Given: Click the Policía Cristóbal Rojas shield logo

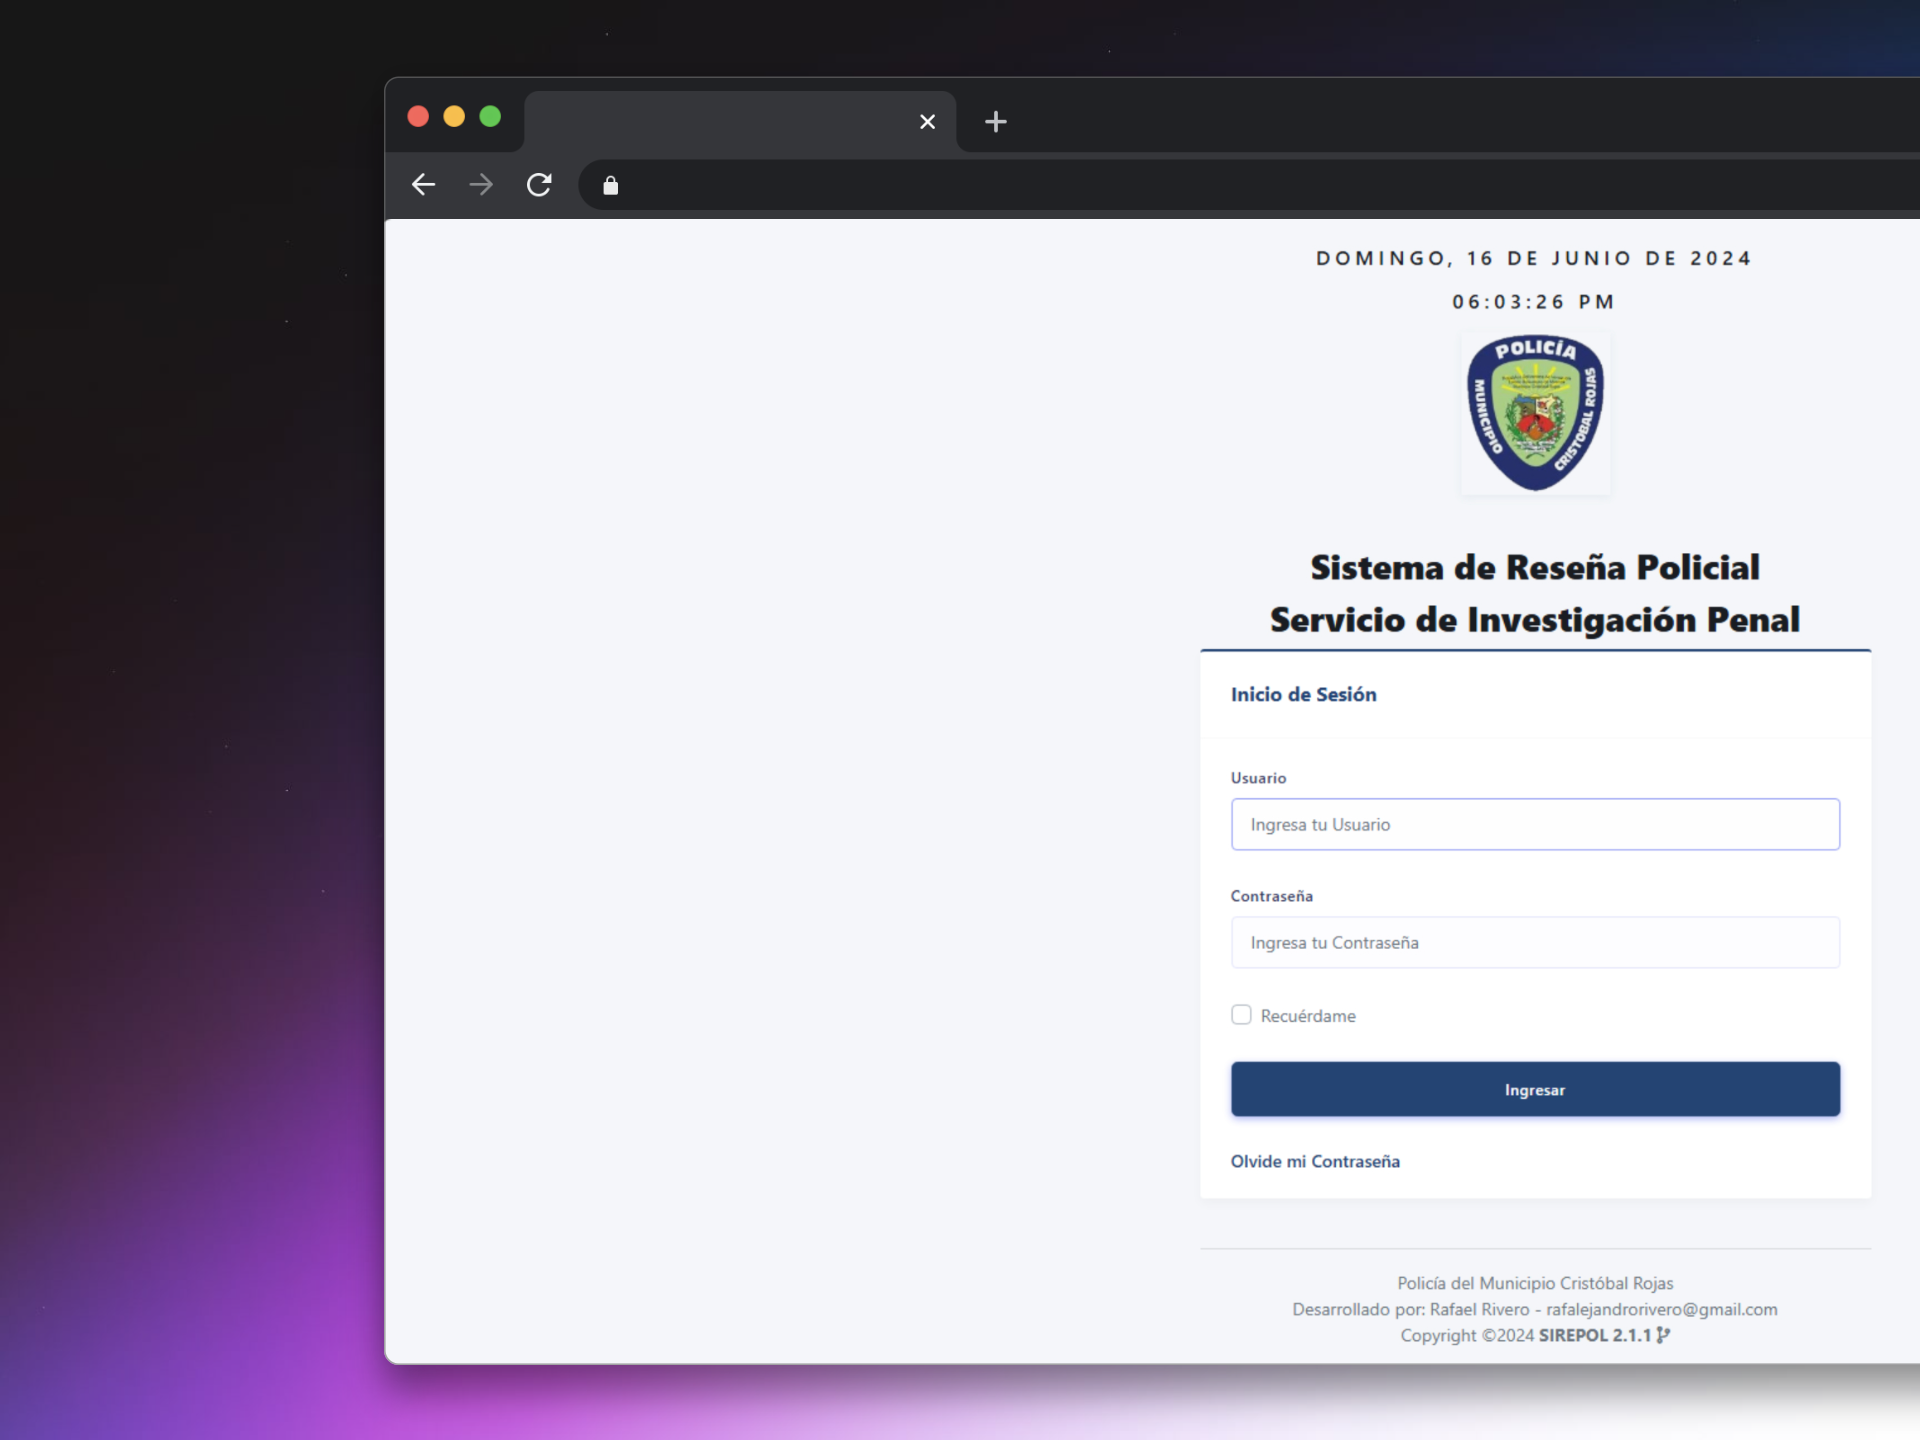Looking at the screenshot, I should point(1536,413).
